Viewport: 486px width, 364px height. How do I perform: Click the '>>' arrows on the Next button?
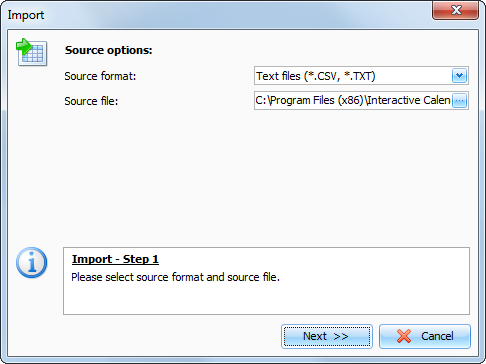(341, 336)
